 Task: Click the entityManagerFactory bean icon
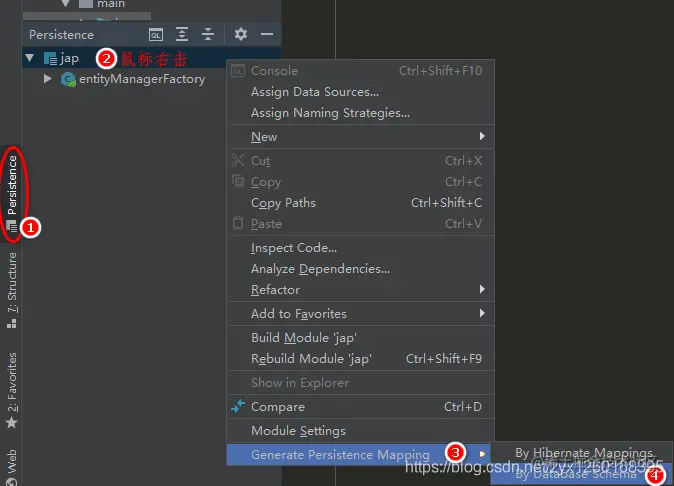pyautogui.click(x=68, y=79)
